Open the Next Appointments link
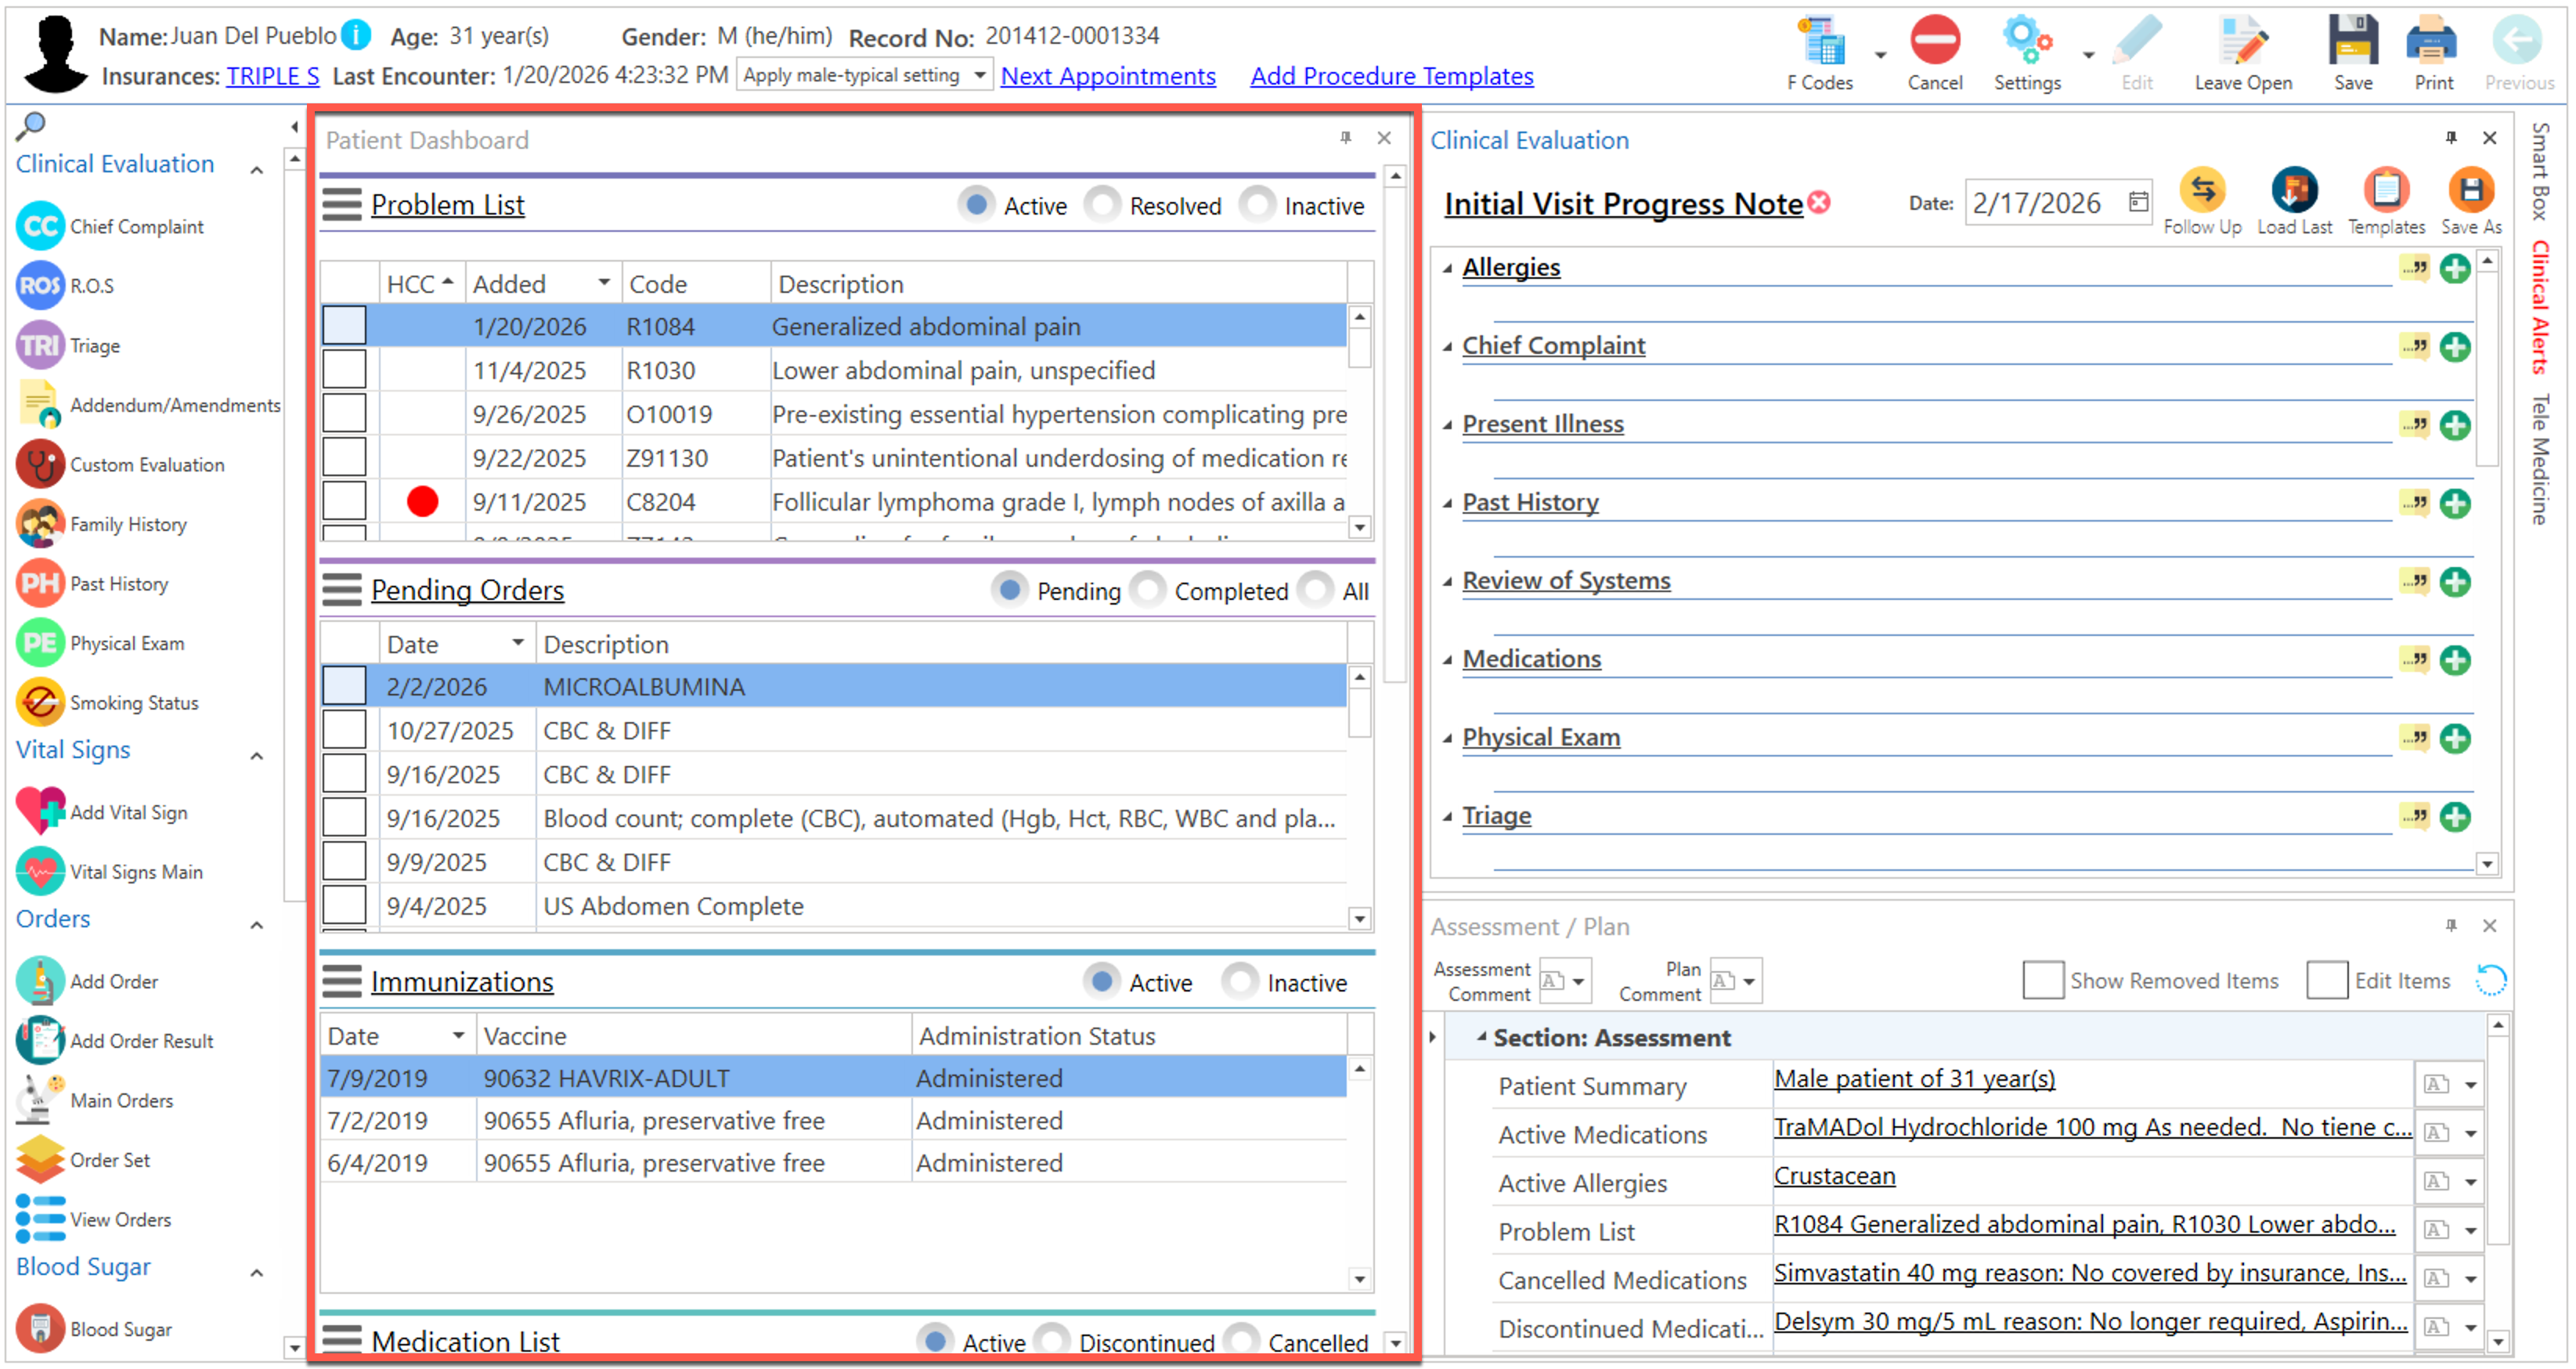Image resolution: width=2576 pixels, height=1369 pixels. click(x=1107, y=76)
